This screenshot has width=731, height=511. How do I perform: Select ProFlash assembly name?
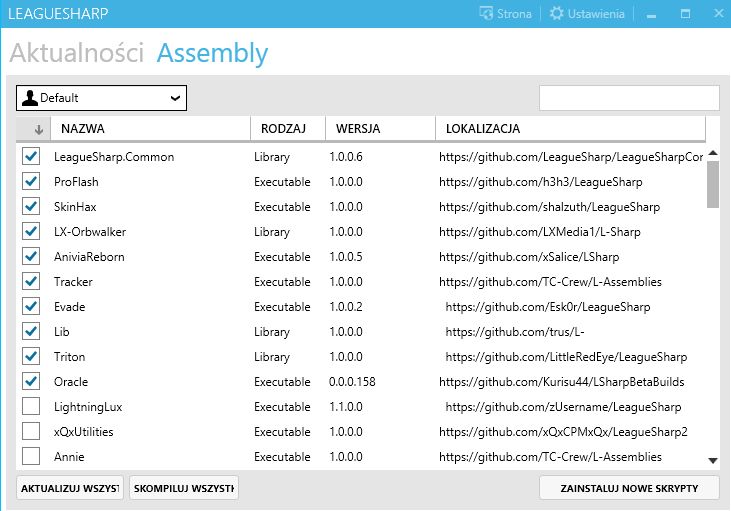click(76, 182)
